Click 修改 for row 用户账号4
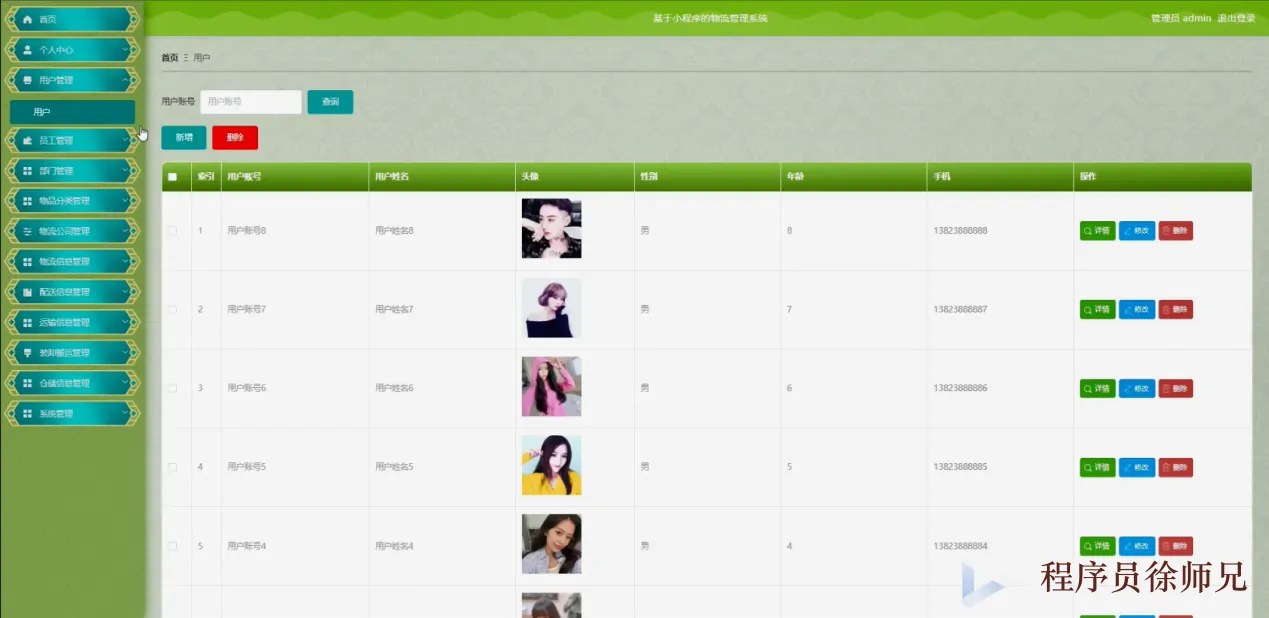Viewport: 1269px width, 618px height. [x=1137, y=546]
